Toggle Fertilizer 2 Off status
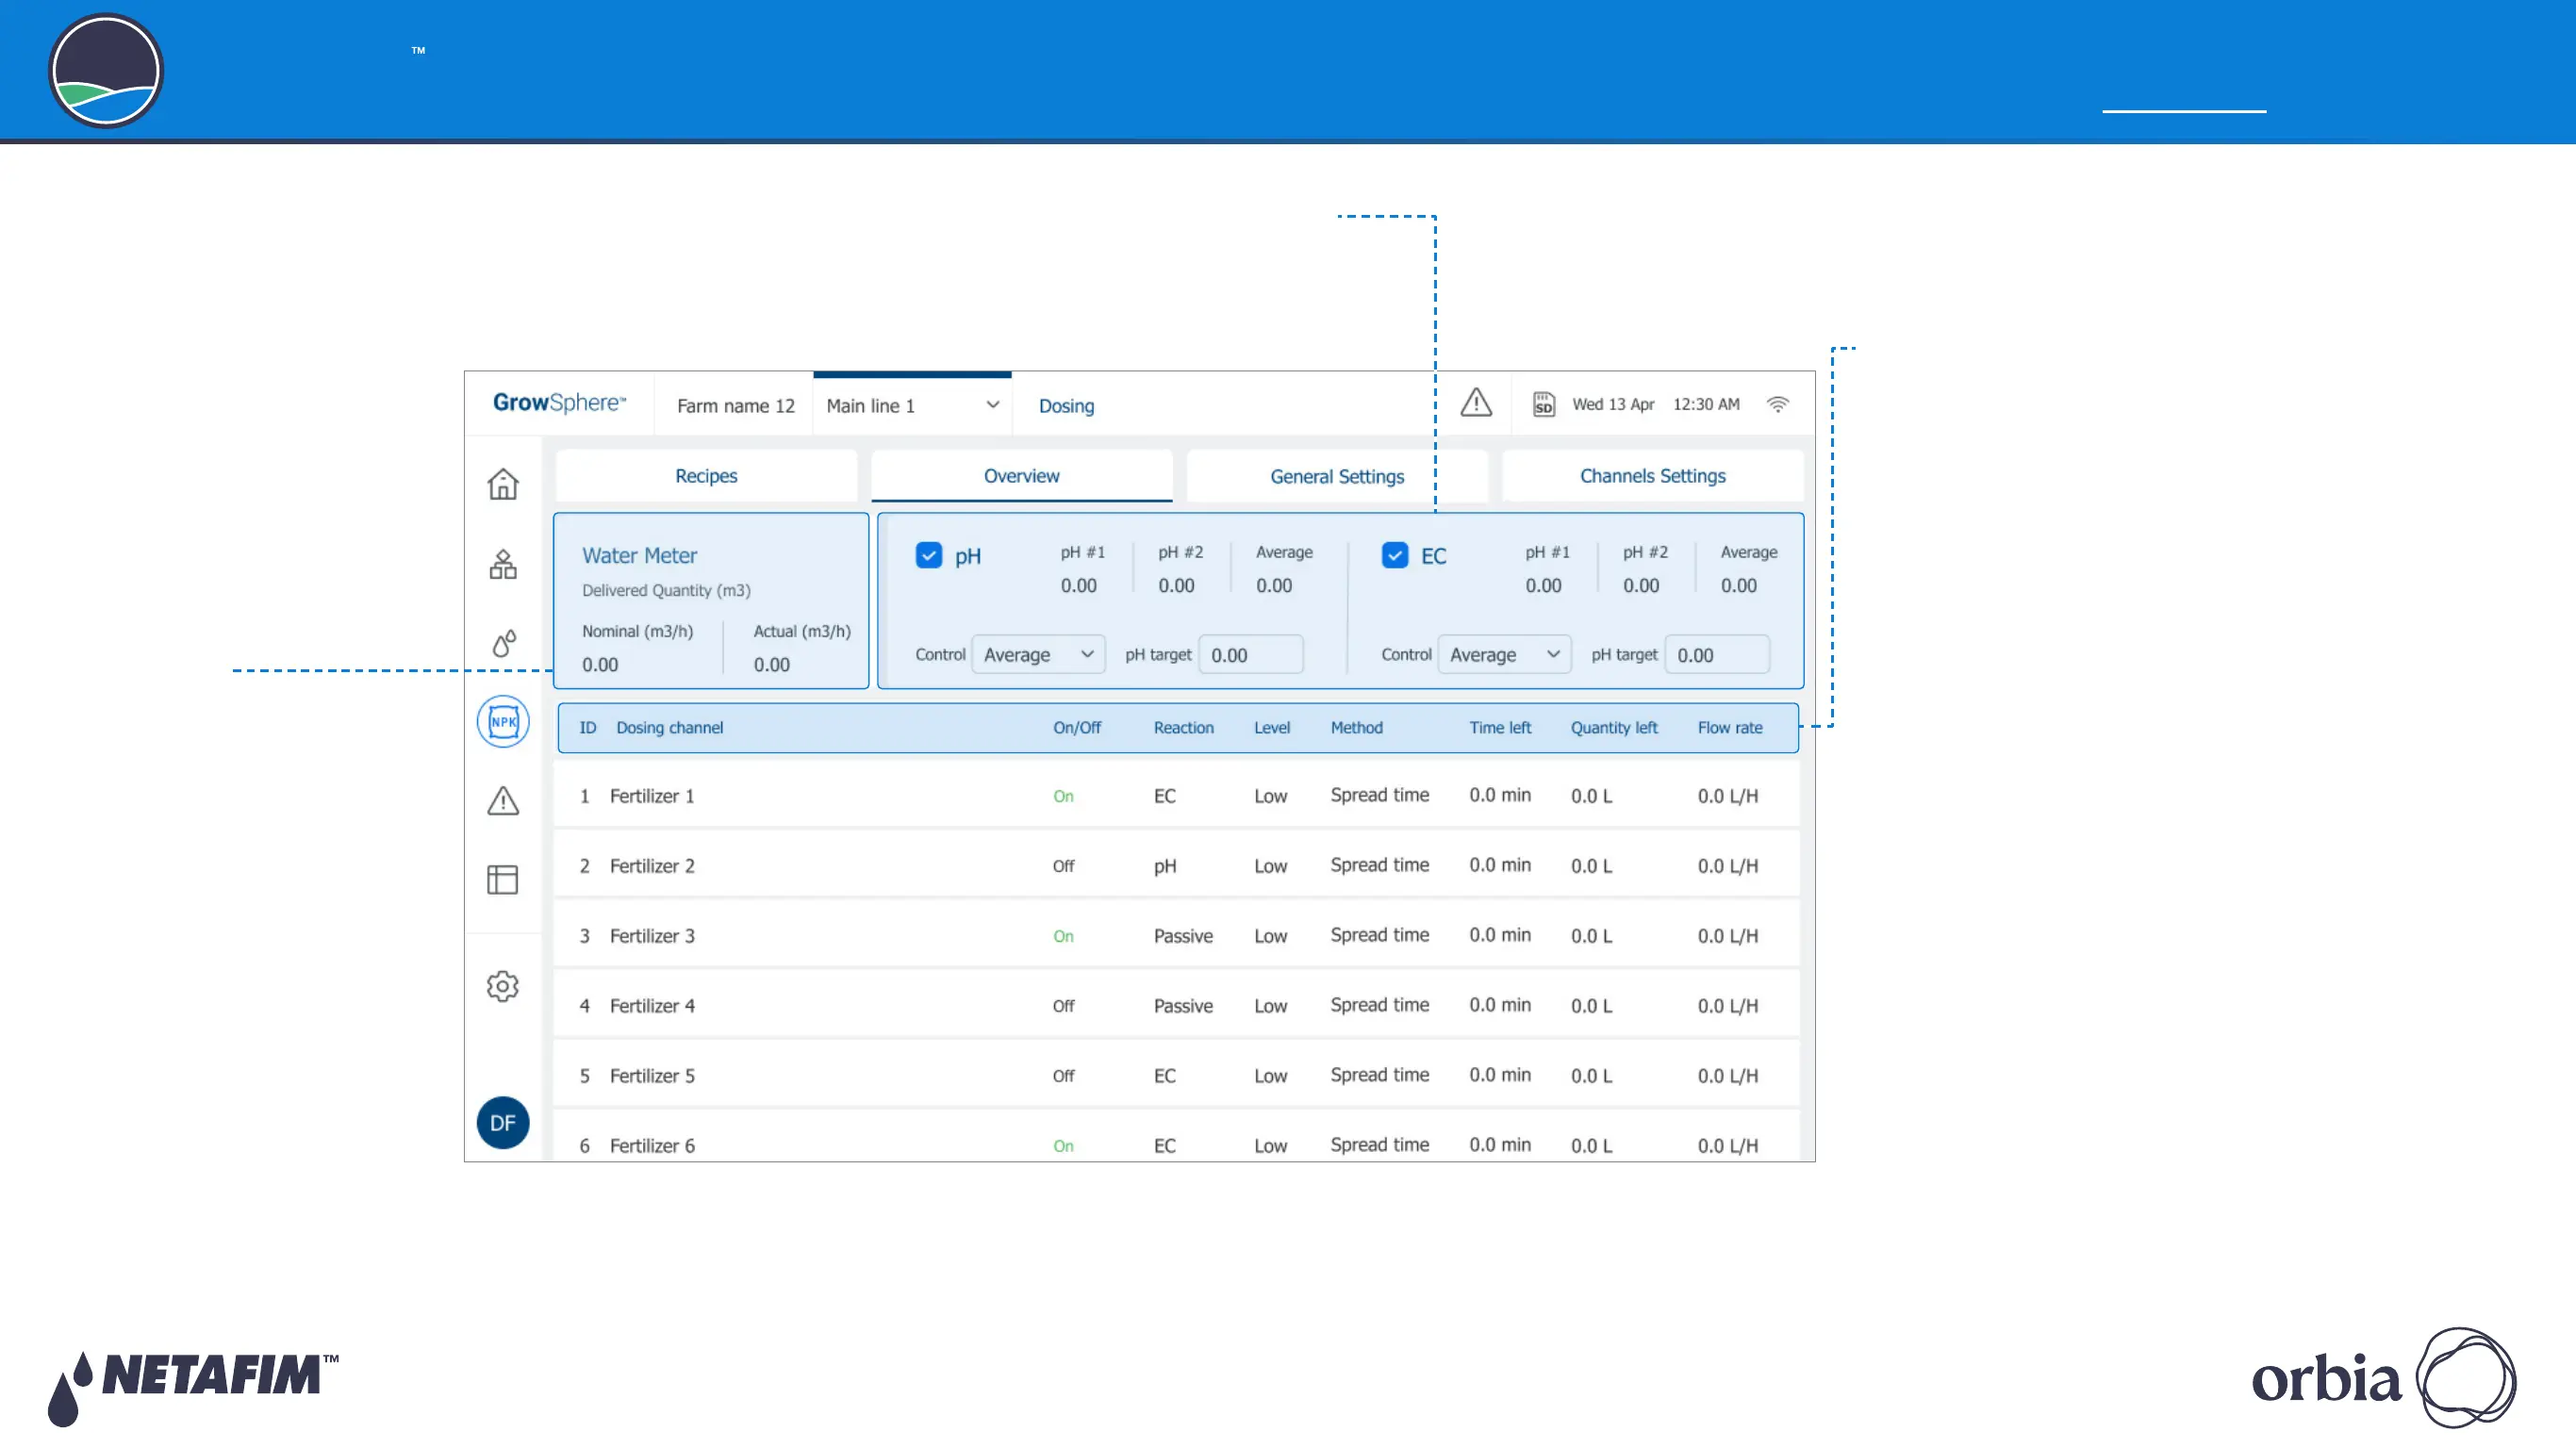2576x1448 pixels. [x=1063, y=866]
